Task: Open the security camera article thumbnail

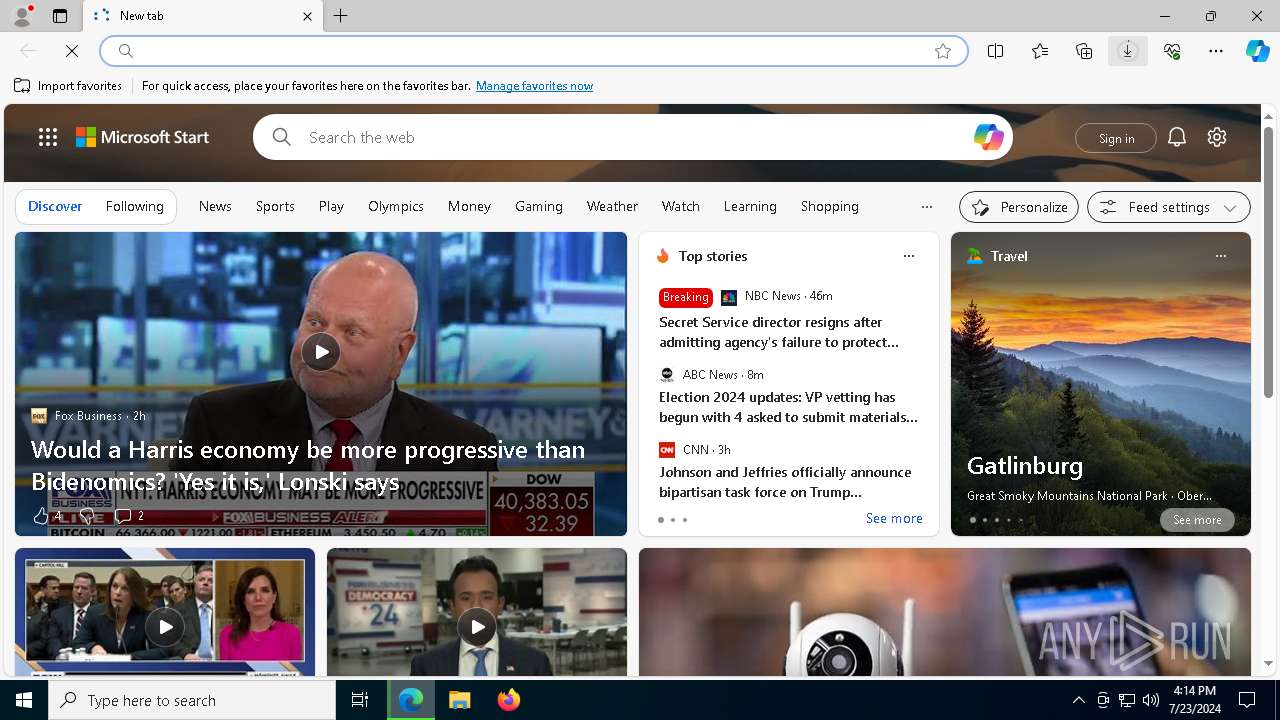Action: (x=945, y=612)
